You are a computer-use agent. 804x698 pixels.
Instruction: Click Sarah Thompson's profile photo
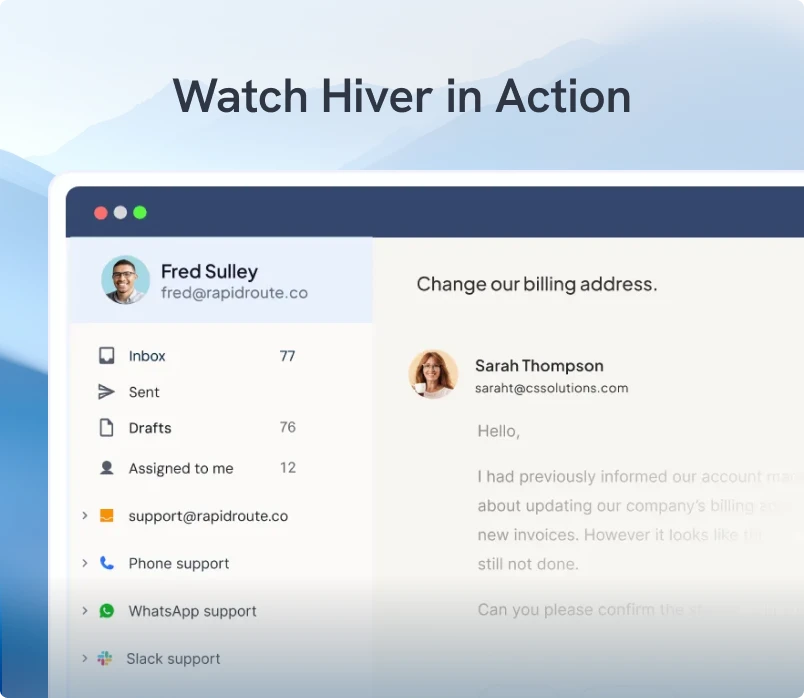(x=434, y=375)
